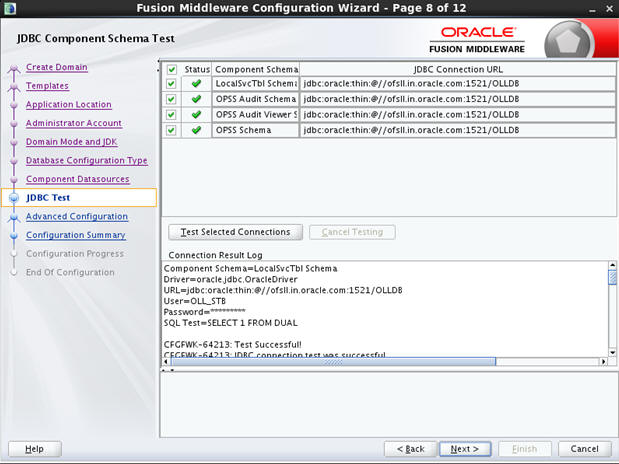This screenshot has height=464, width=619.
Task: Uncheck the OPSS Audit Viewer row checkbox
Action: click(x=171, y=115)
